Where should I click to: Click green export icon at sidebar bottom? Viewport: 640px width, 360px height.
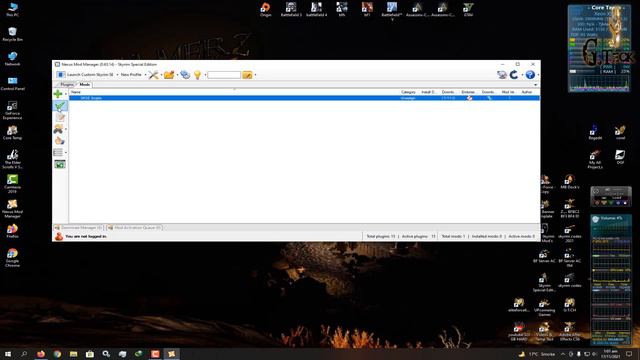(60, 164)
